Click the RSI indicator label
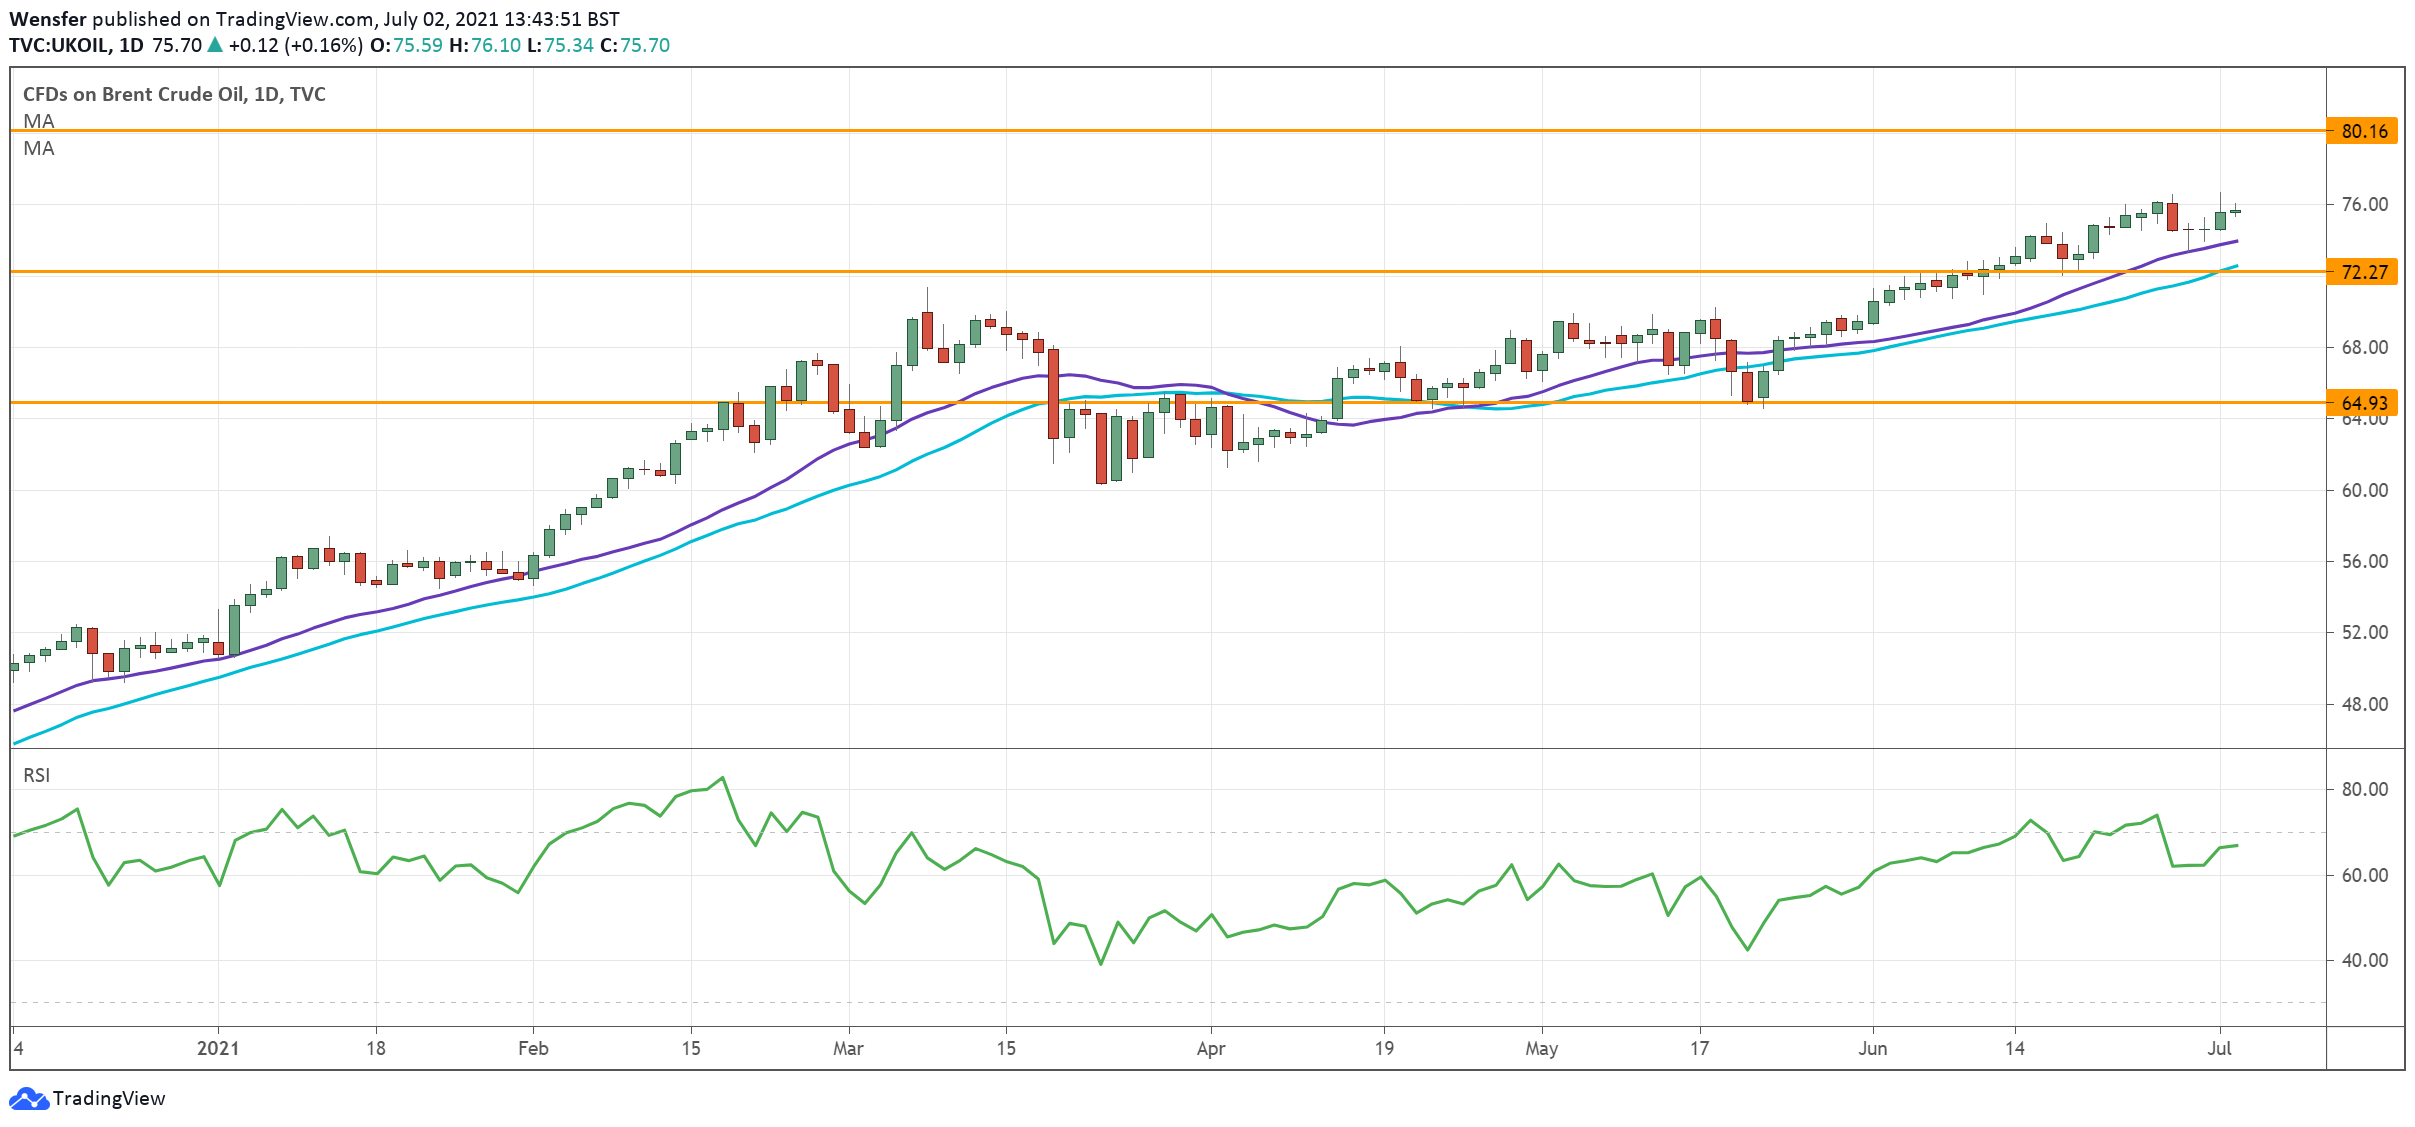The height and width of the screenshot is (1127, 2415). pyautogui.click(x=37, y=775)
